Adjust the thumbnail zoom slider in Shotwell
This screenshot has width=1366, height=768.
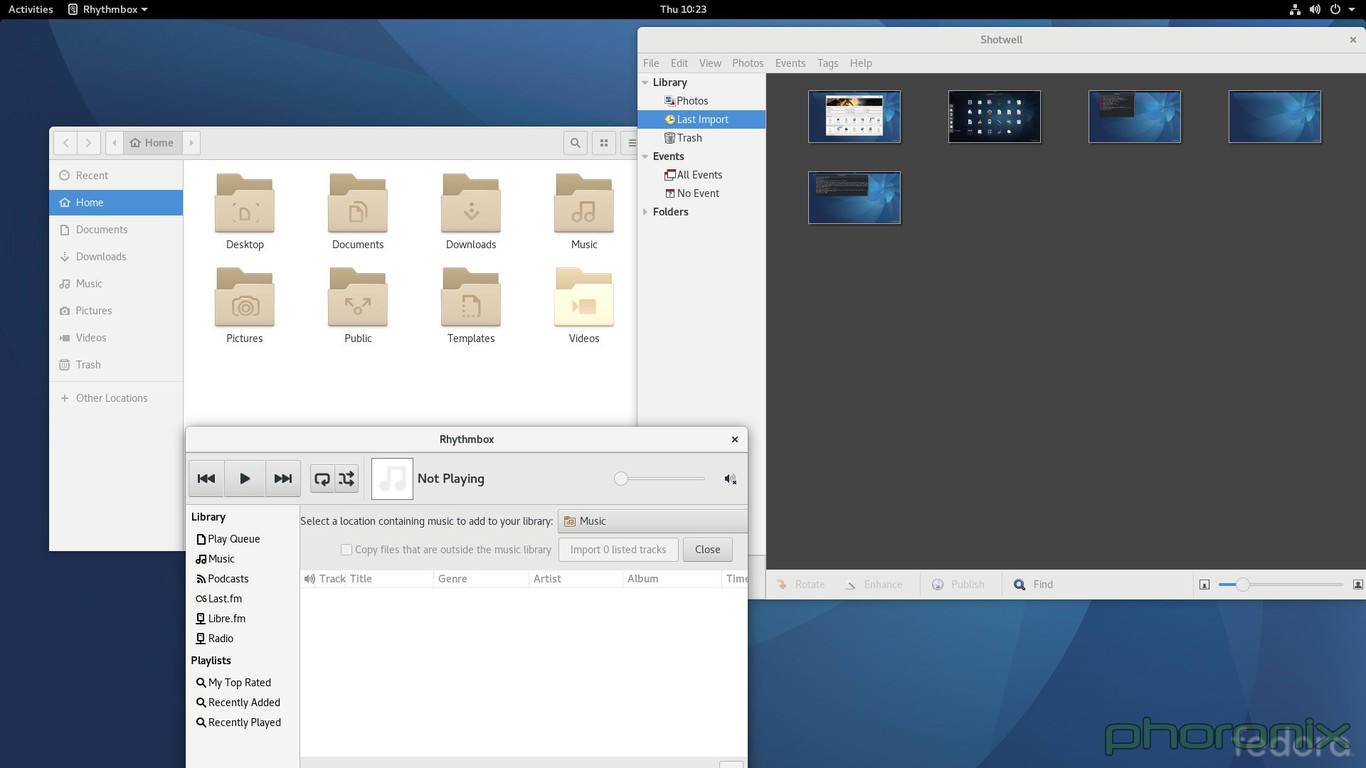(x=1243, y=584)
